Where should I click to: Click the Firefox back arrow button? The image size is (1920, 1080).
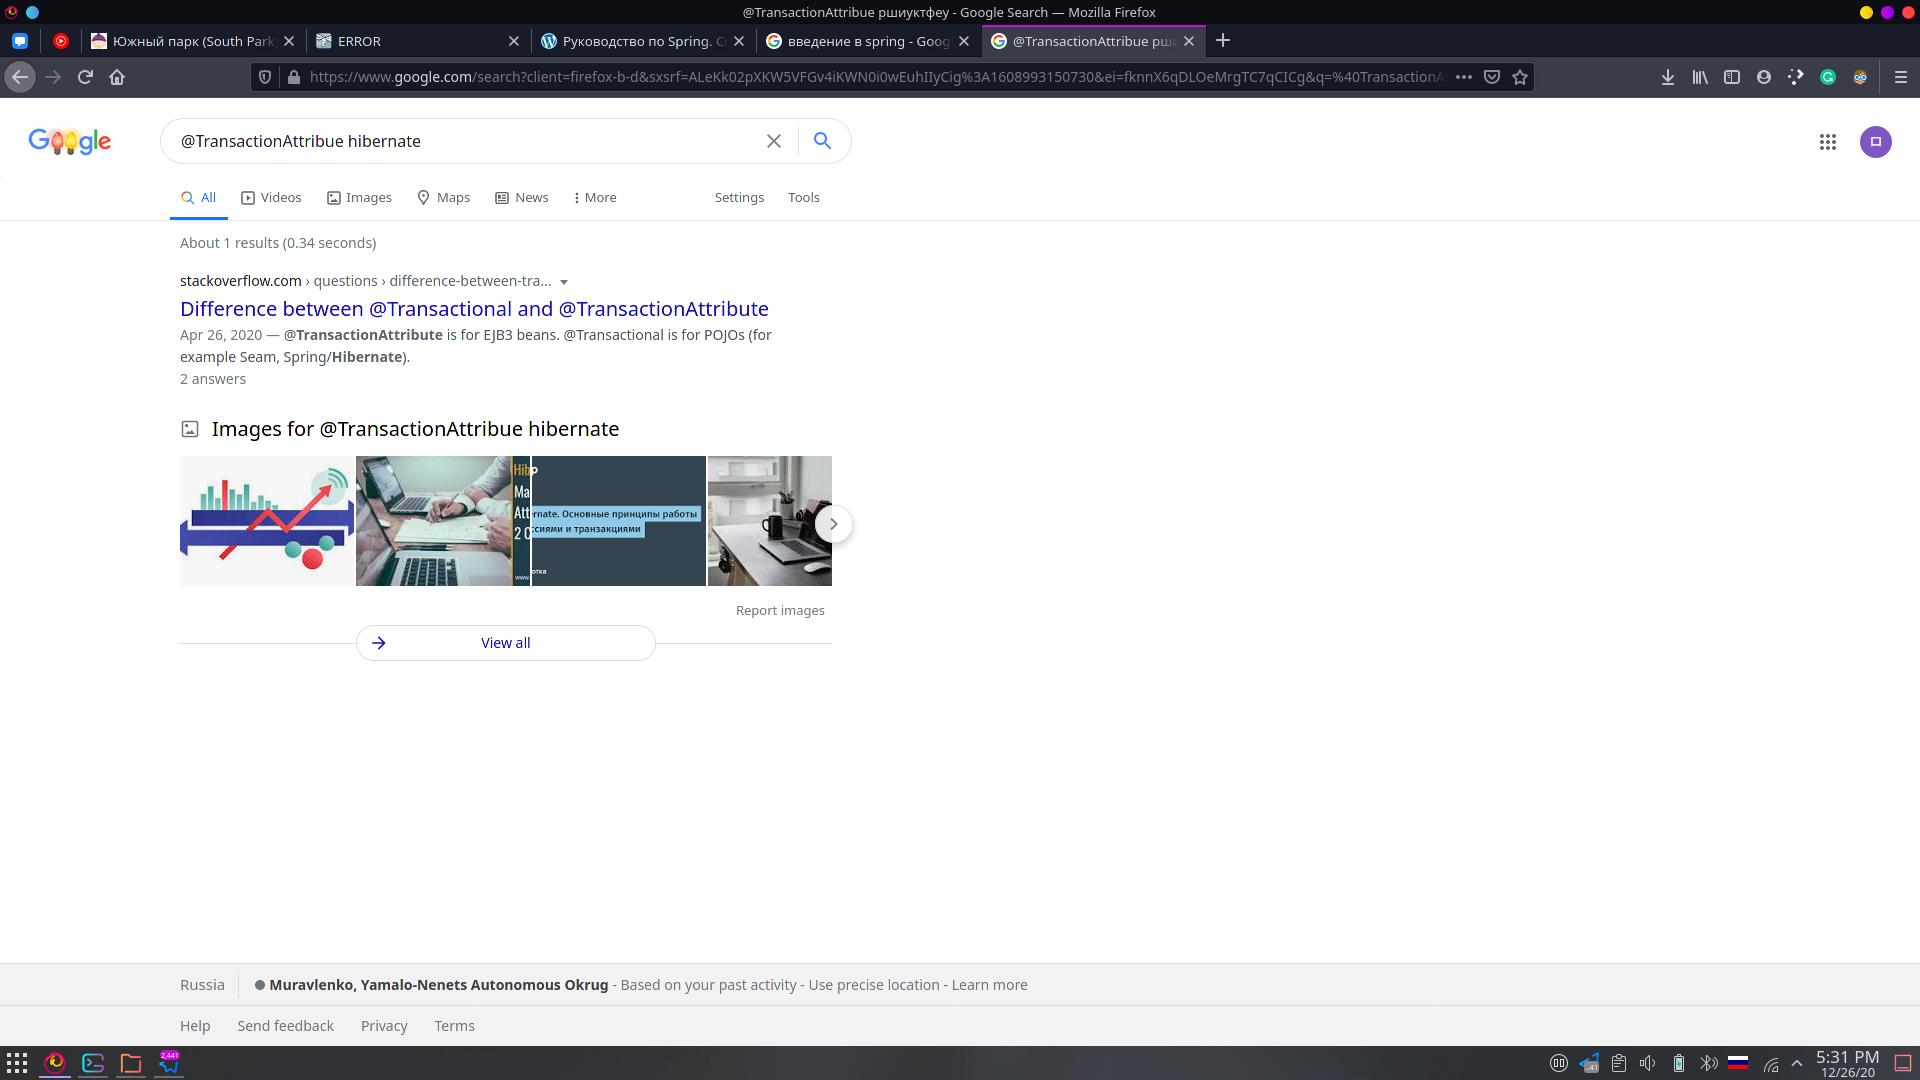pos(20,77)
